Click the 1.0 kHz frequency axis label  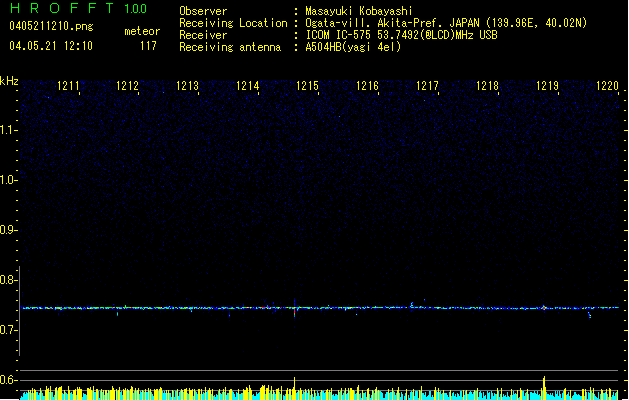(9, 180)
